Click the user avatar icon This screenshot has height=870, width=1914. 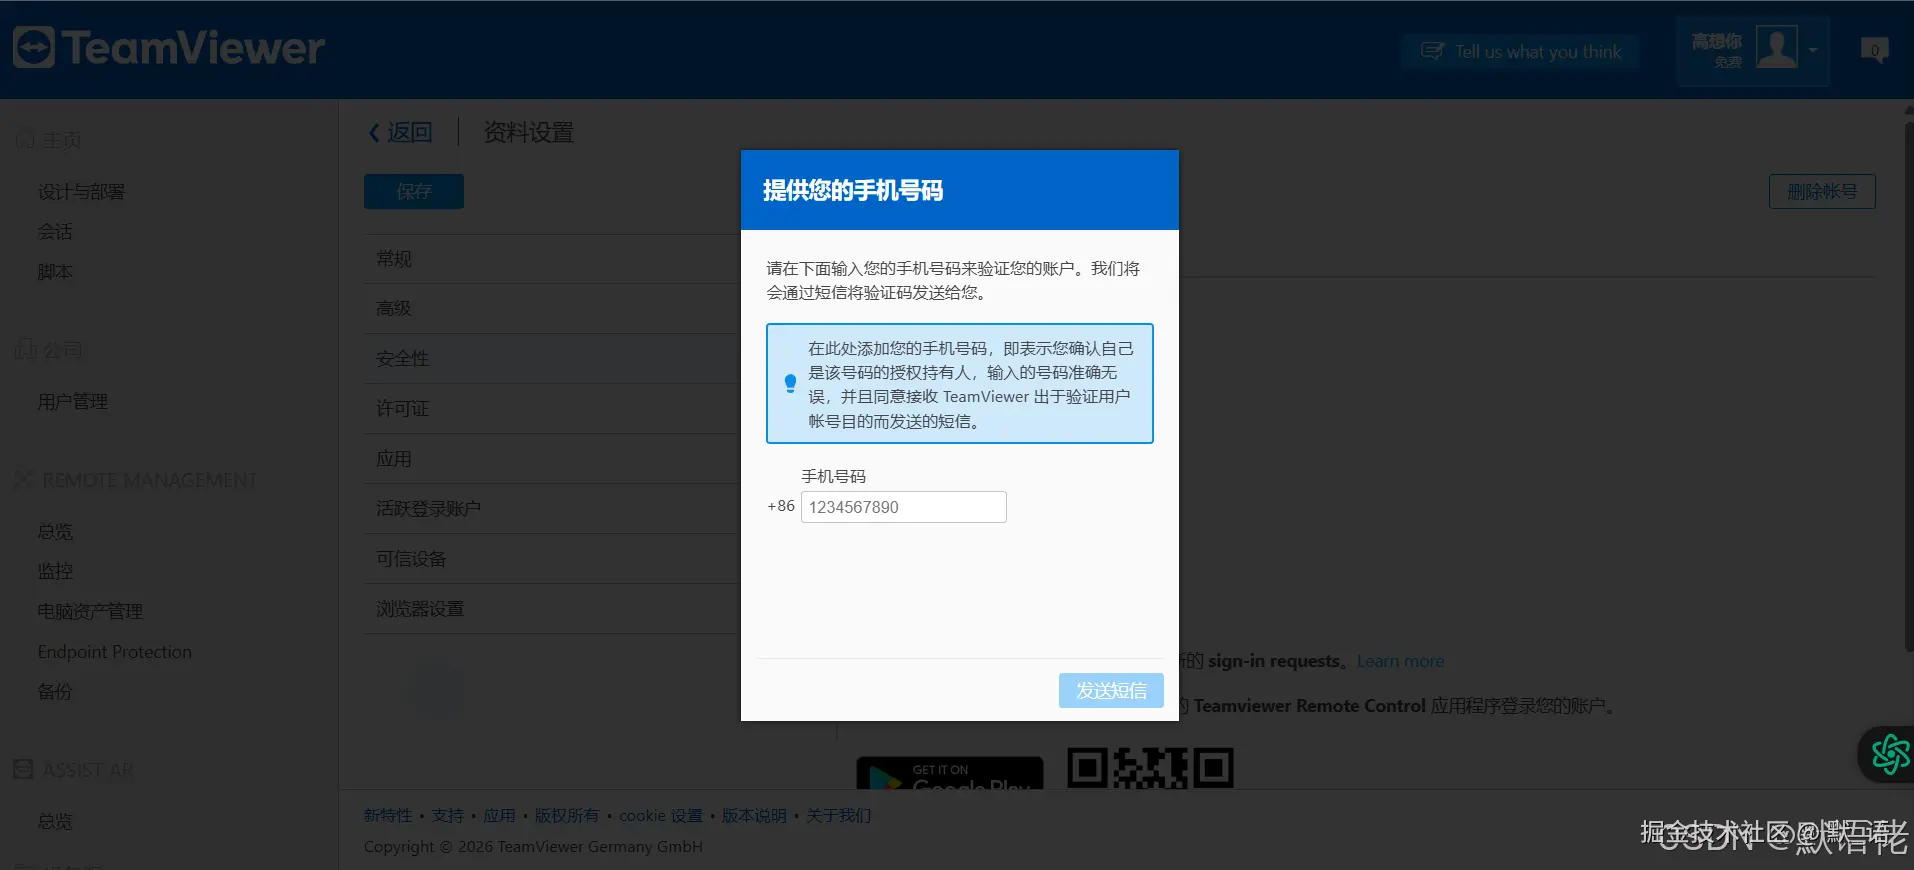click(x=1777, y=47)
